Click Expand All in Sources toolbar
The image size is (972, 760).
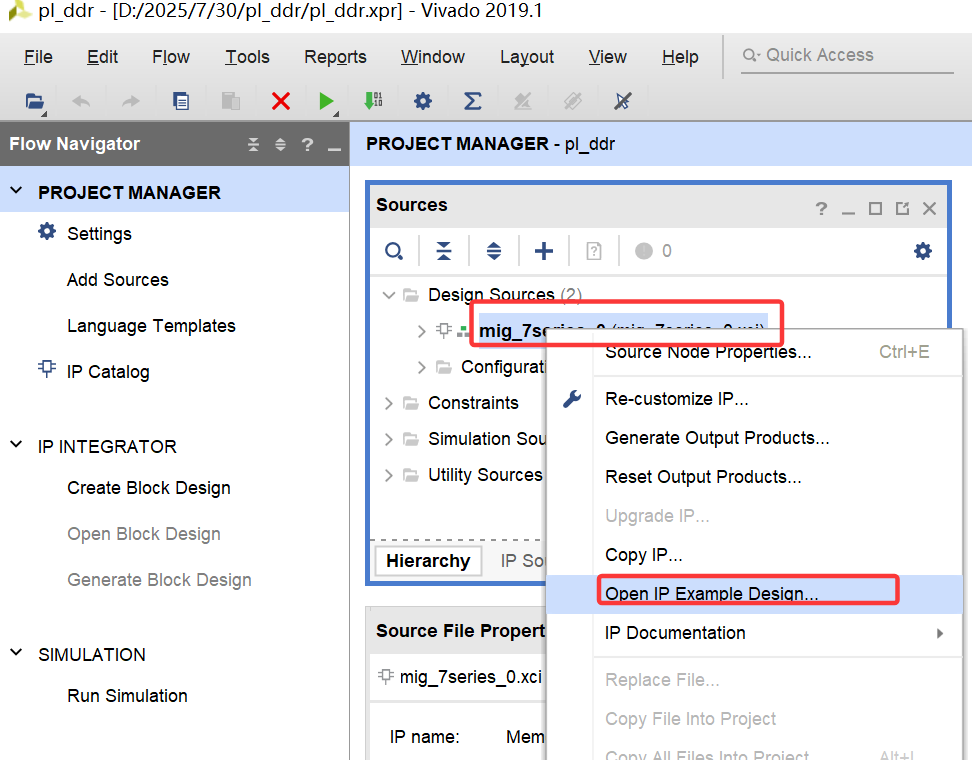(x=494, y=251)
